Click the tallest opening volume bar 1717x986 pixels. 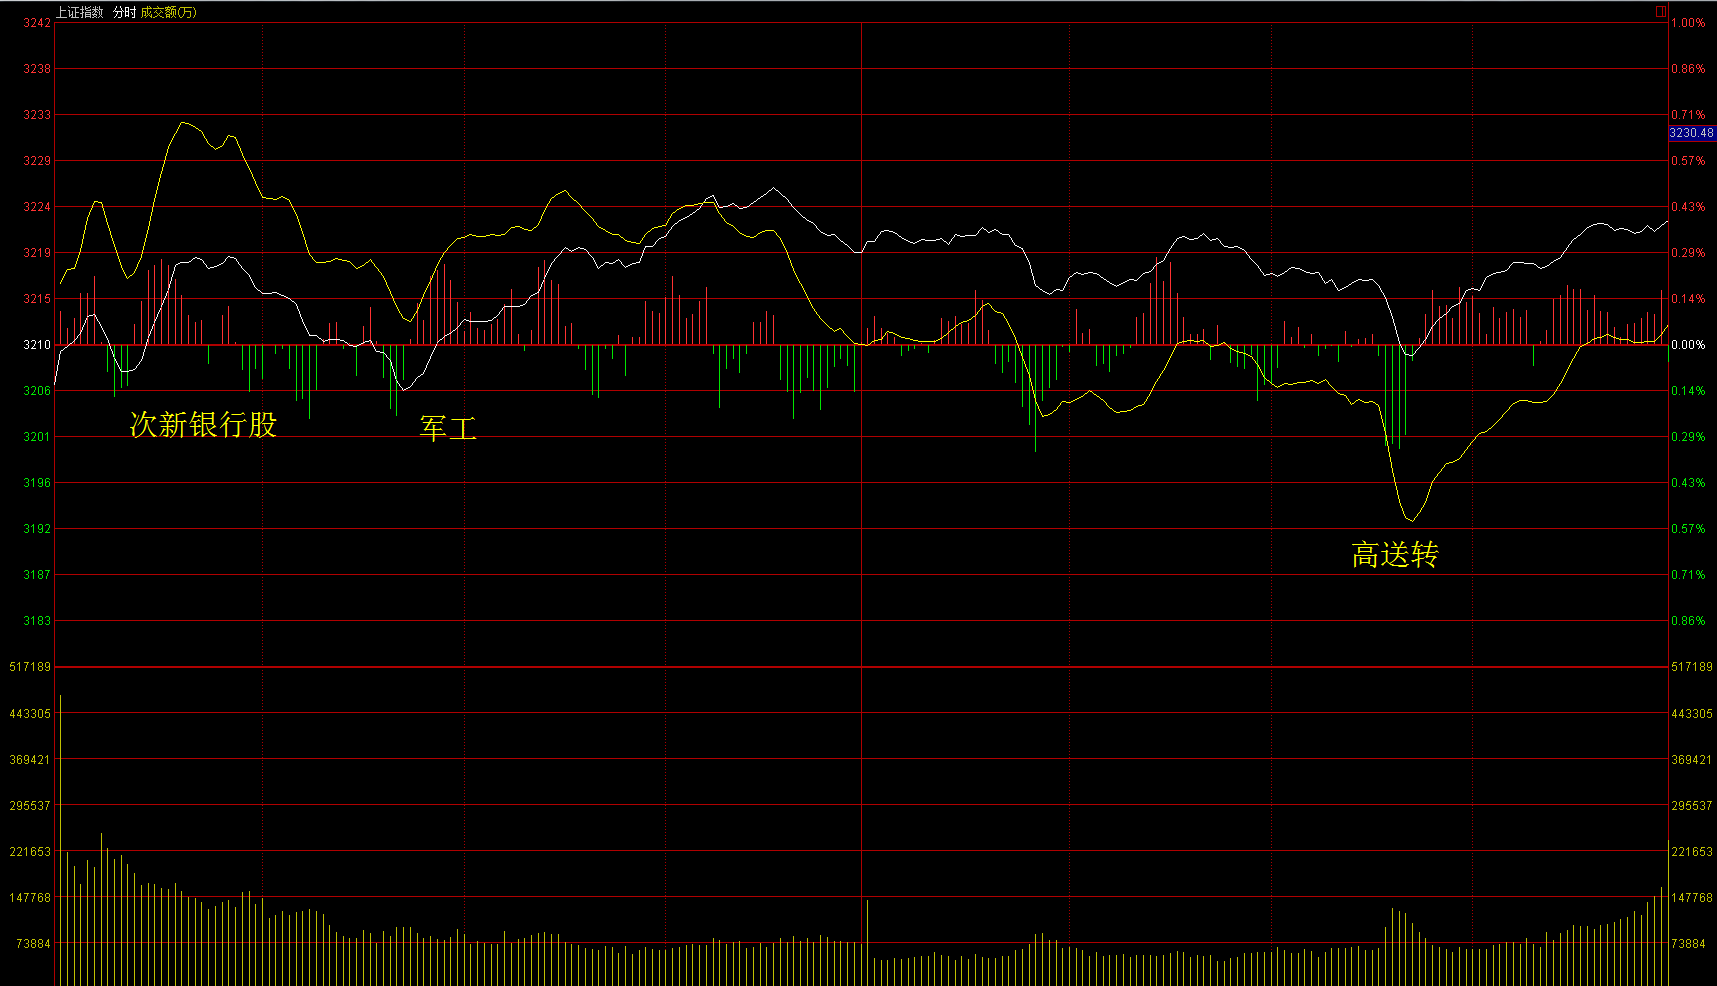coord(61,840)
